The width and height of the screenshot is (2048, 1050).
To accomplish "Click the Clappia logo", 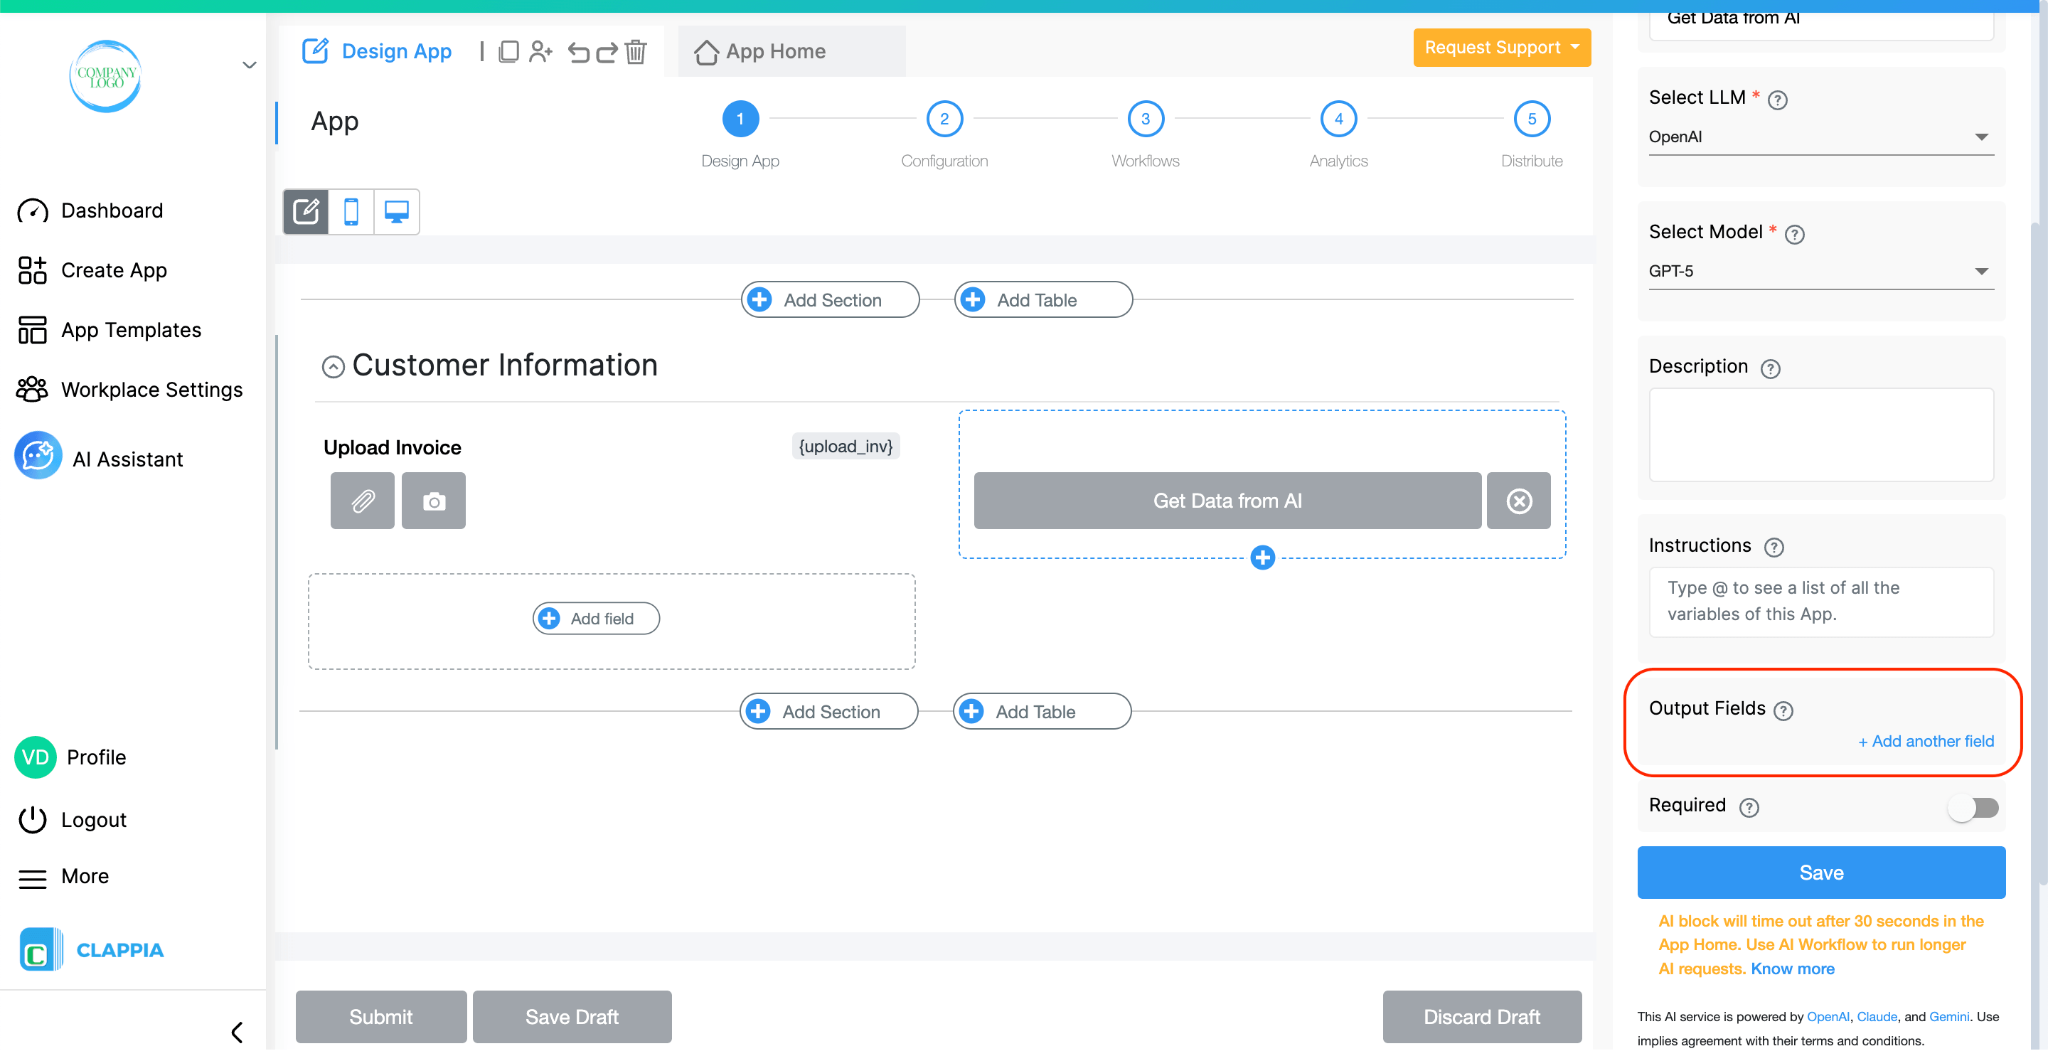I will click(91, 949).
